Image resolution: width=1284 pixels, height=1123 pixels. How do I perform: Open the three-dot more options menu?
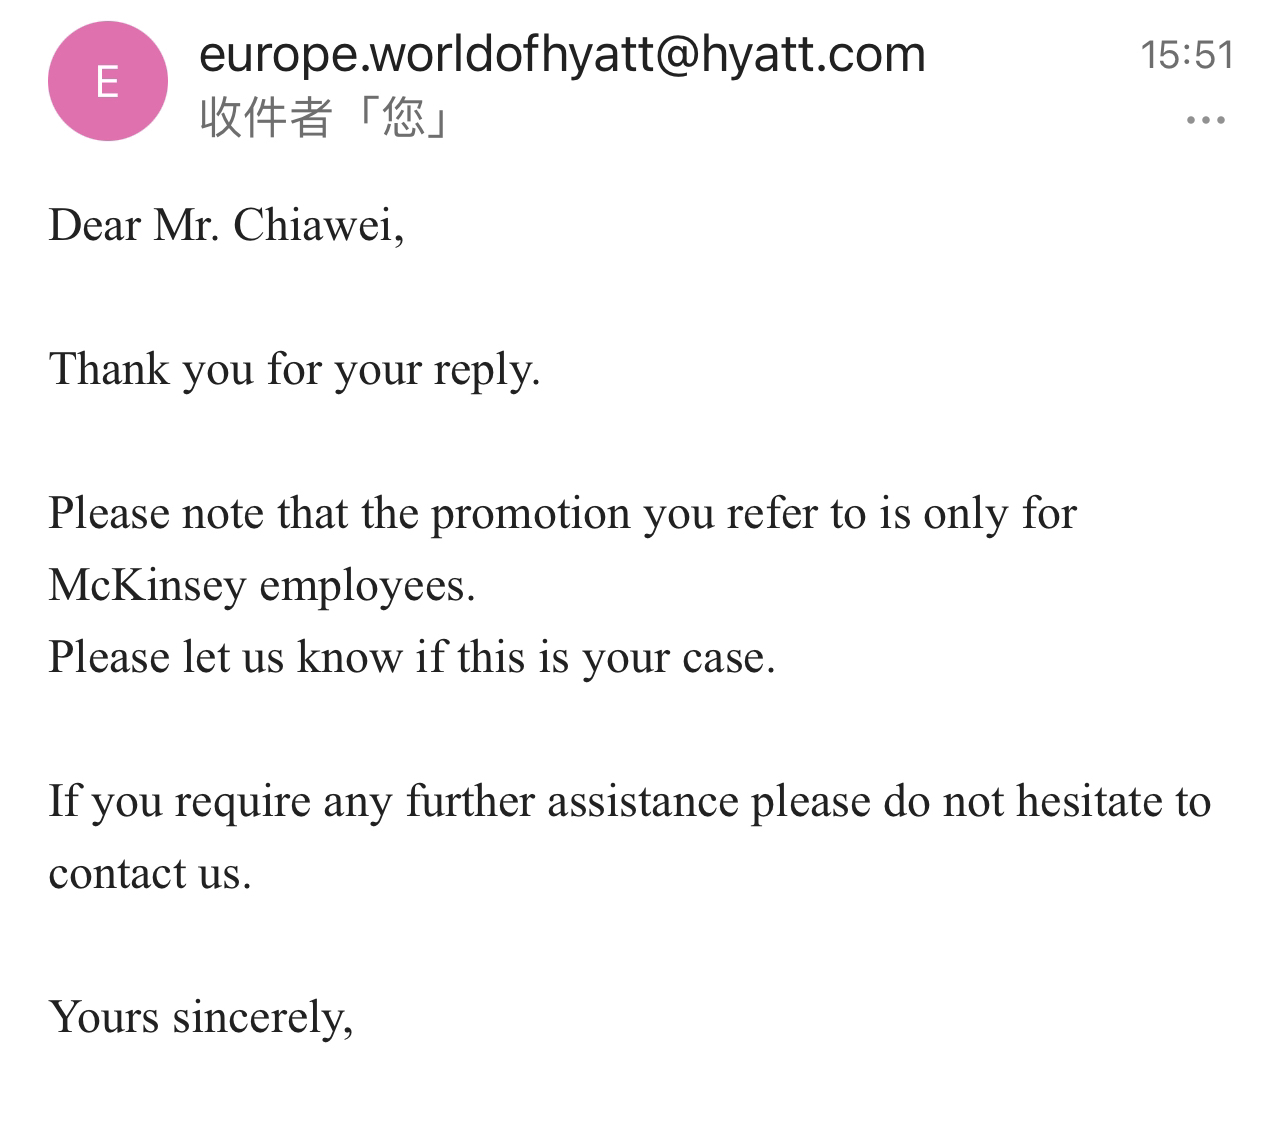[1205, 121]
